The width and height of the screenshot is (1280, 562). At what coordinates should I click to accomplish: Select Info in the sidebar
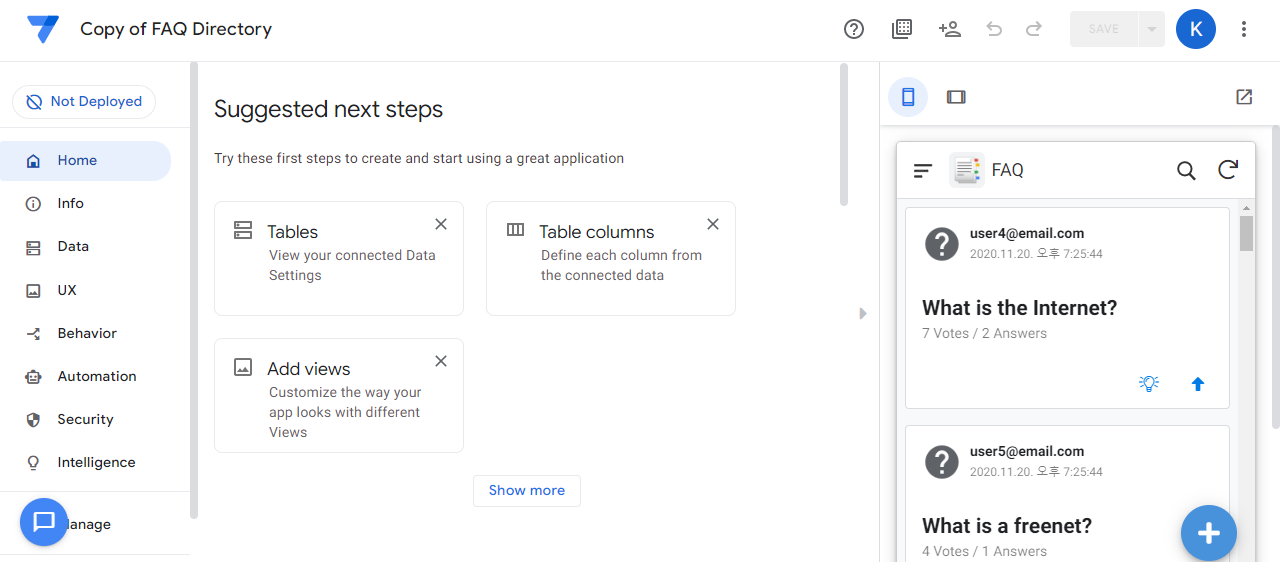(85, 203)
